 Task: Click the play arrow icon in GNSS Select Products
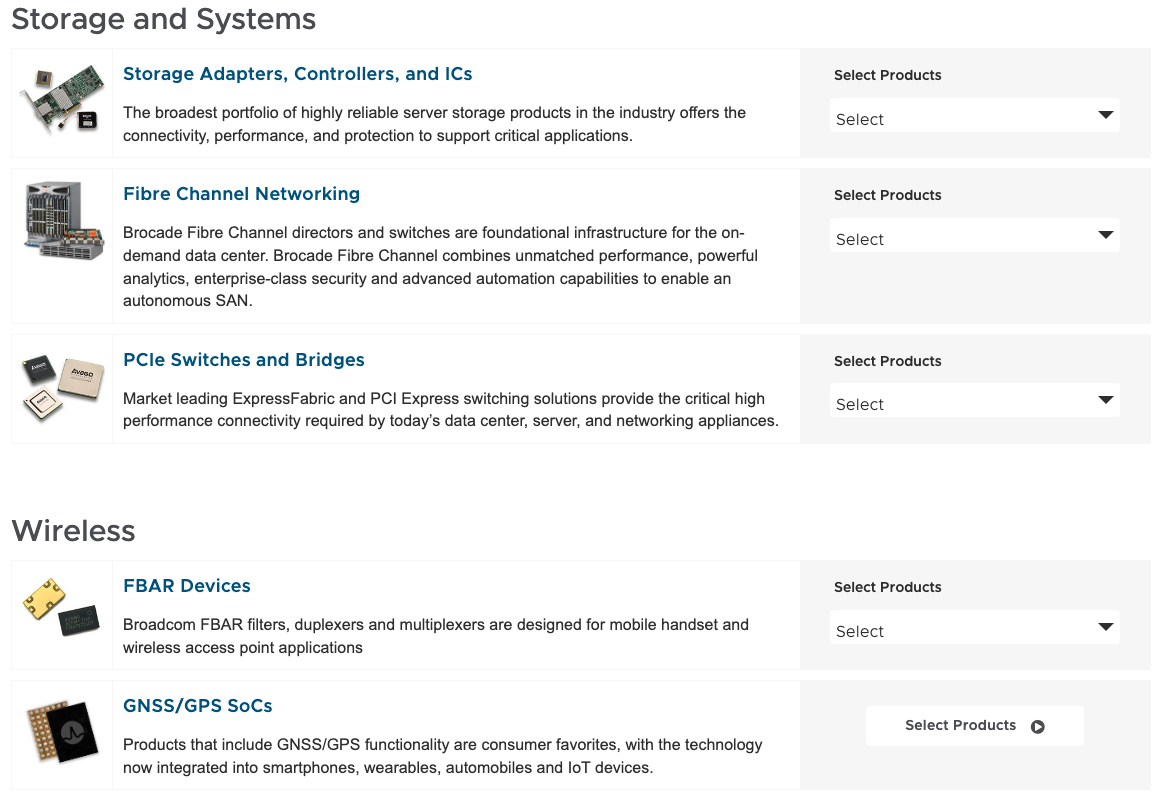[1037, 726]
